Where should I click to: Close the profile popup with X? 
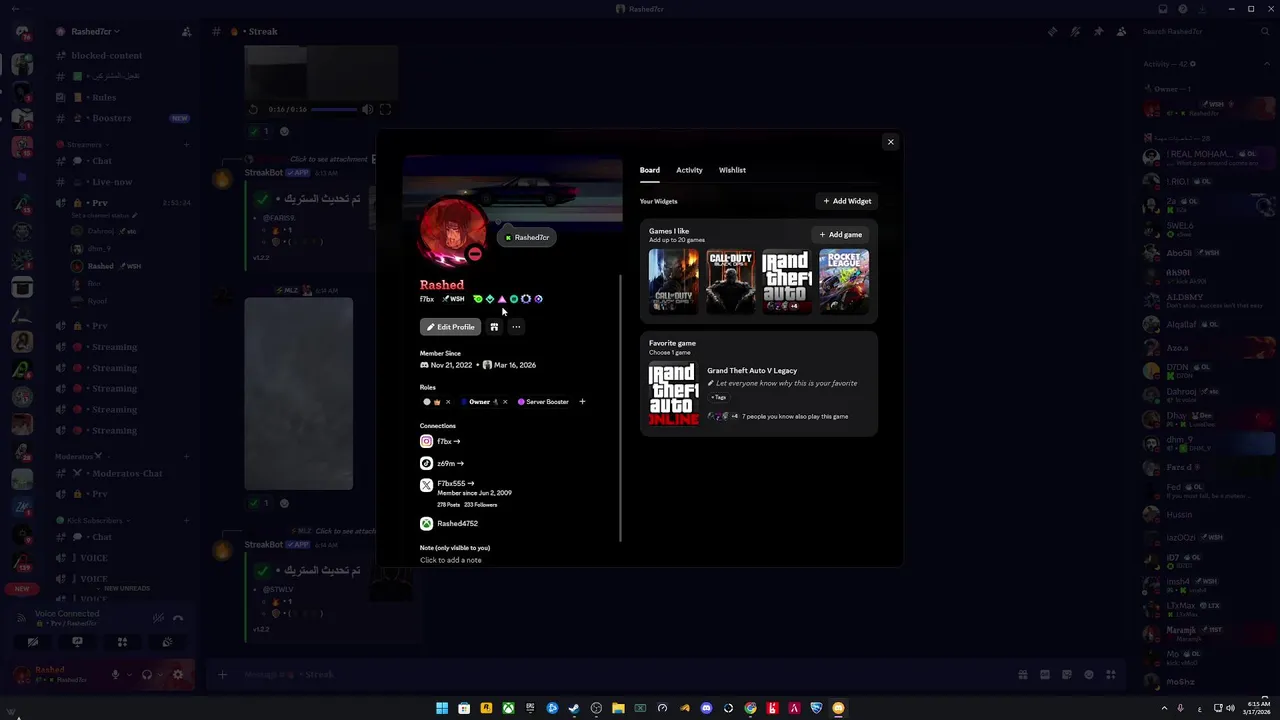tap(890, 142)
